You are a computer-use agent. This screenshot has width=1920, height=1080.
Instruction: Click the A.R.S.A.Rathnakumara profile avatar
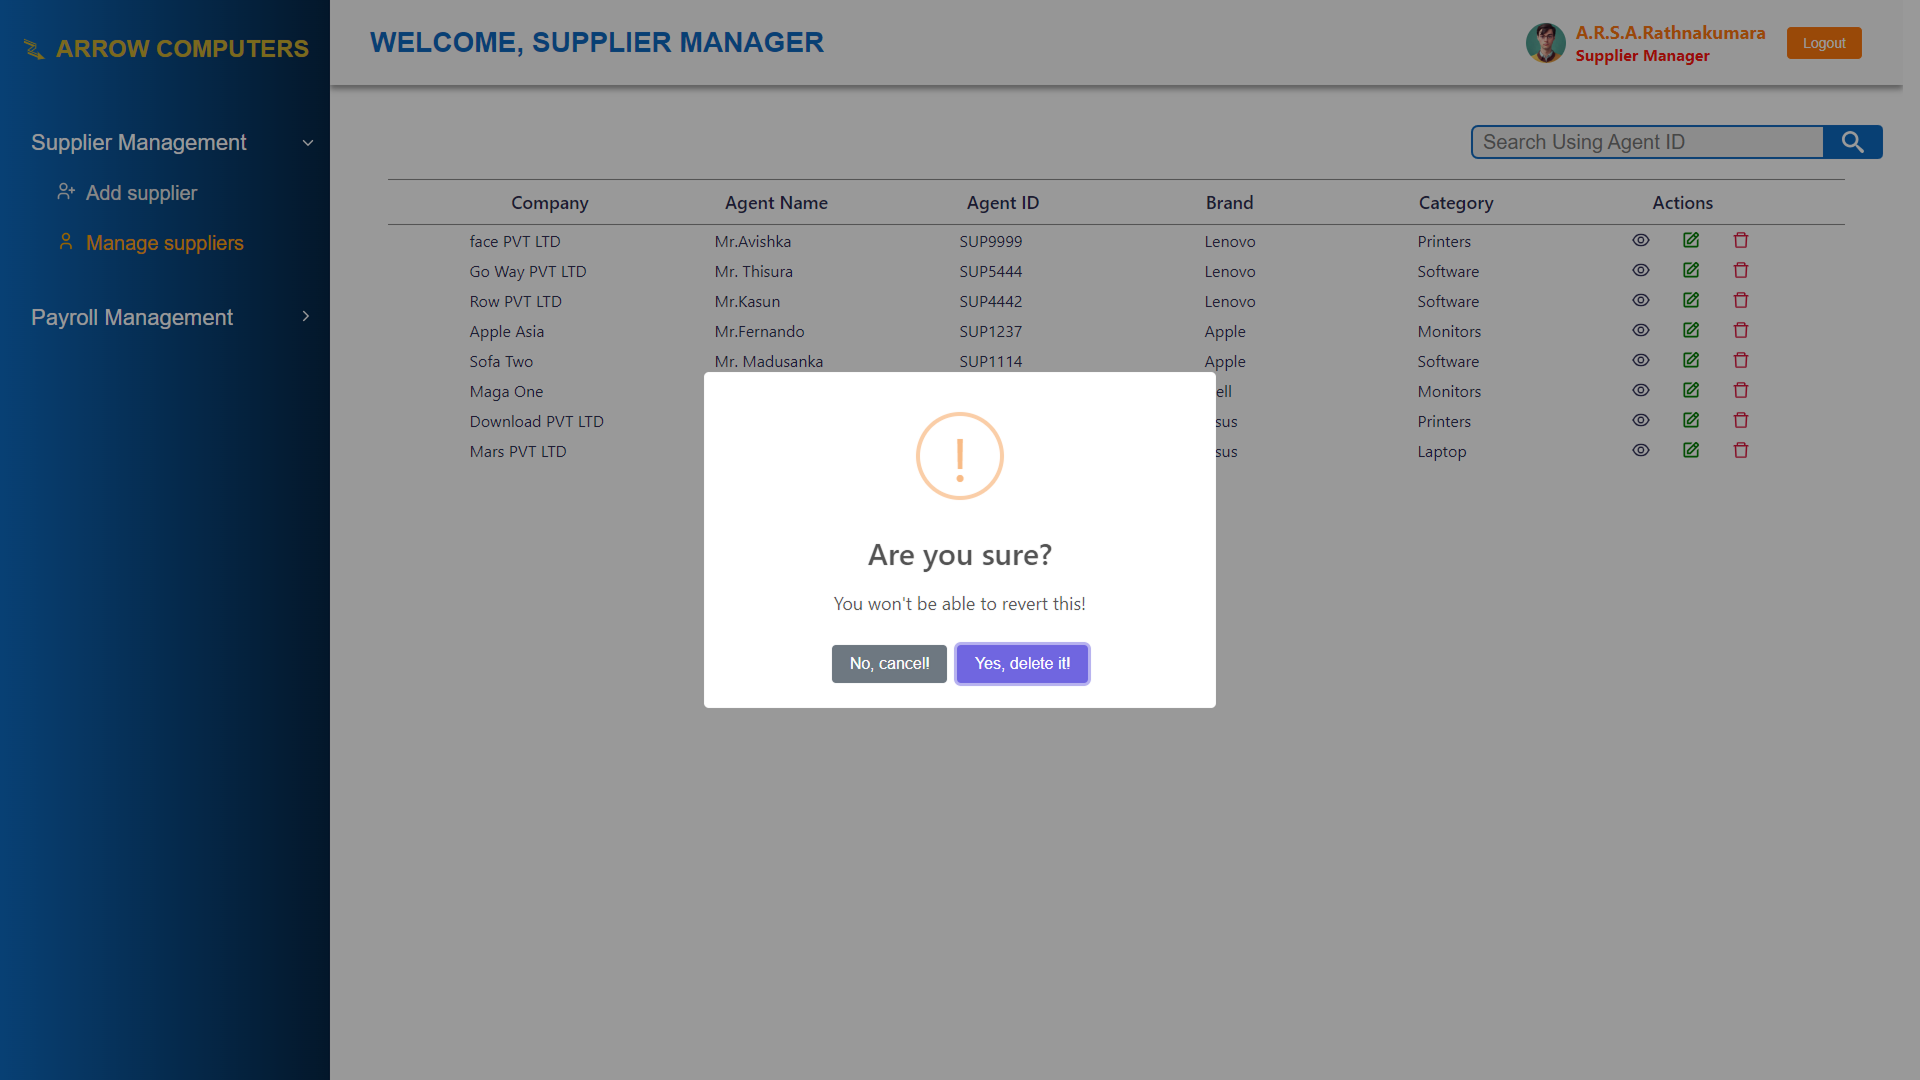(x=1545, y=43)
